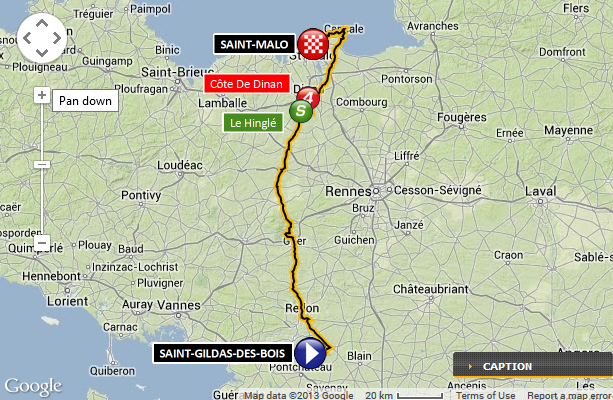Pan the map right

click(x=57, y=38)
